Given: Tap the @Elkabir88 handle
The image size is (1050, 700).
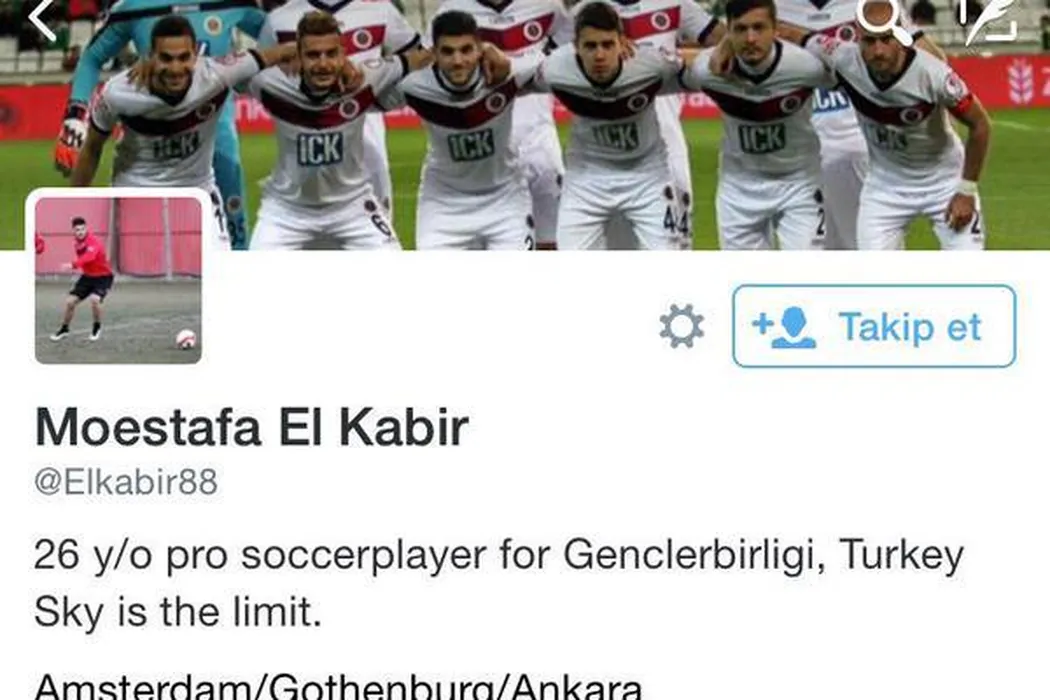Looking at the screenshot, I should [x=126, y=482].
